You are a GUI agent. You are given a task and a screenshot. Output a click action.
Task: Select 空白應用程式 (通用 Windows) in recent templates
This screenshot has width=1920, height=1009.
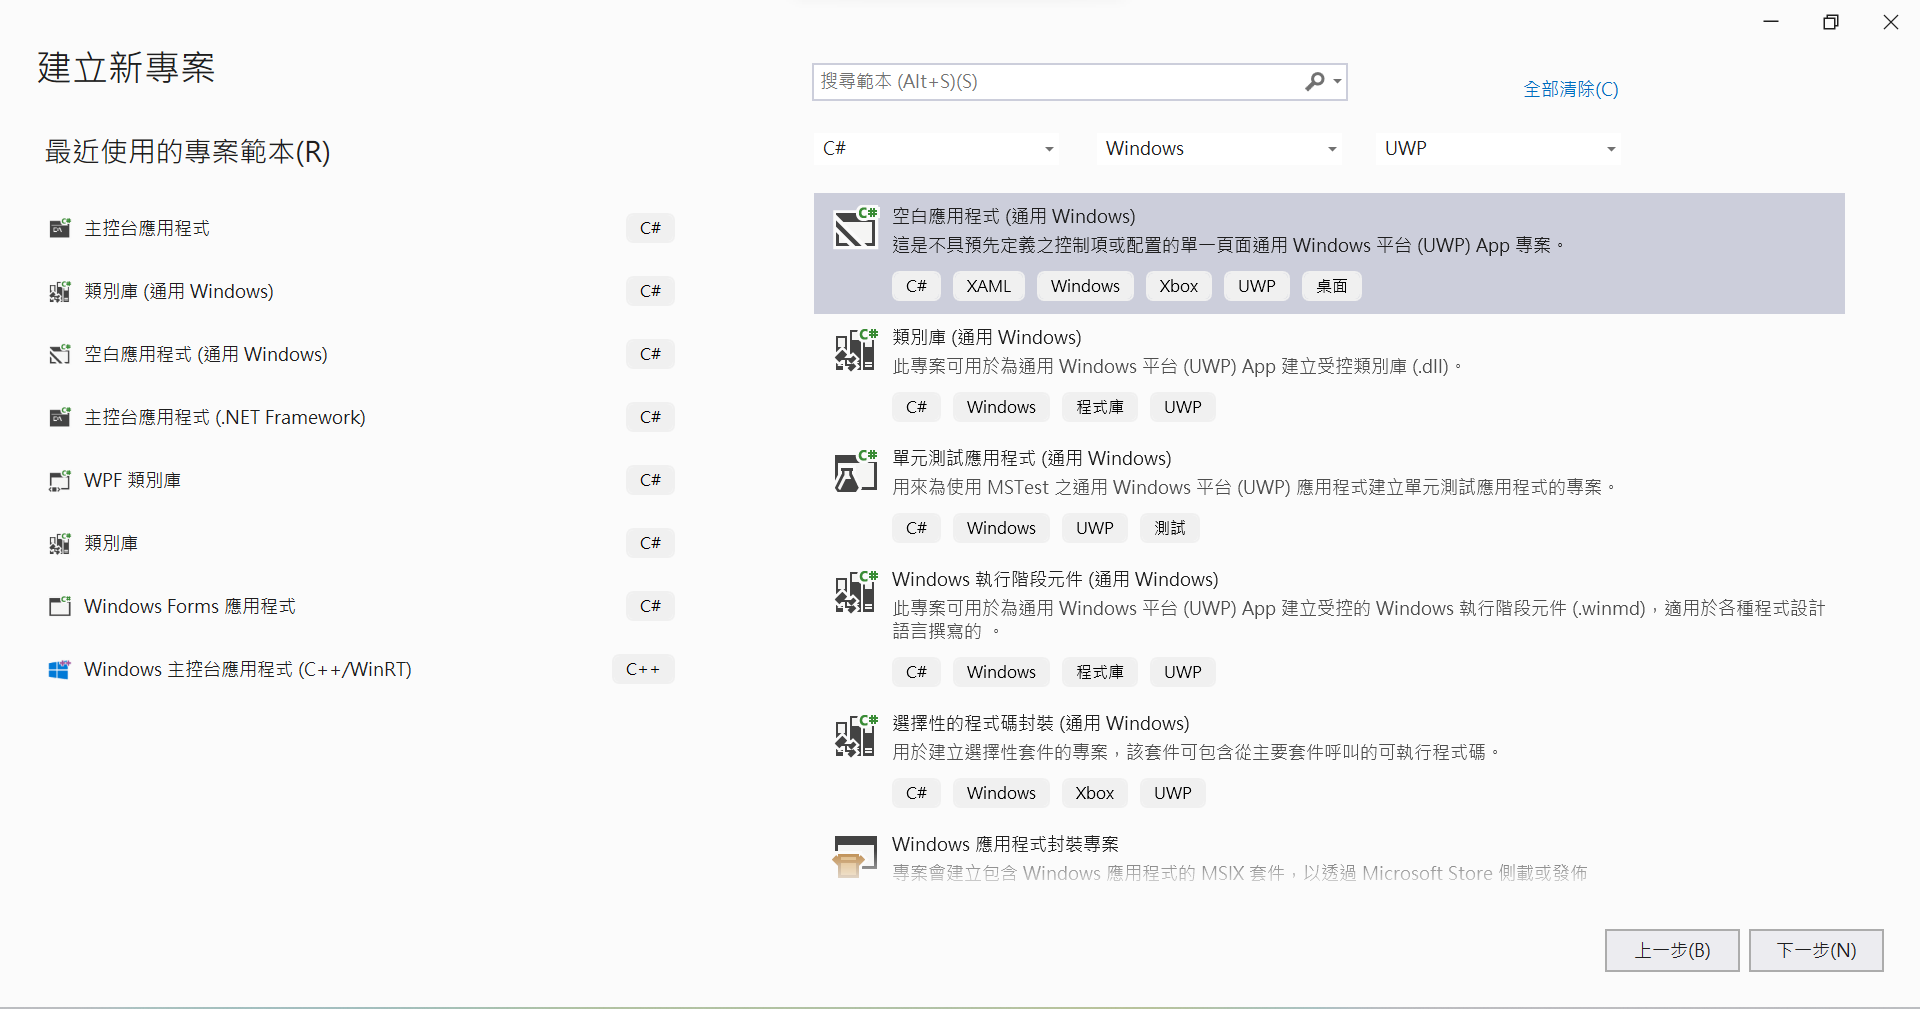362,354
